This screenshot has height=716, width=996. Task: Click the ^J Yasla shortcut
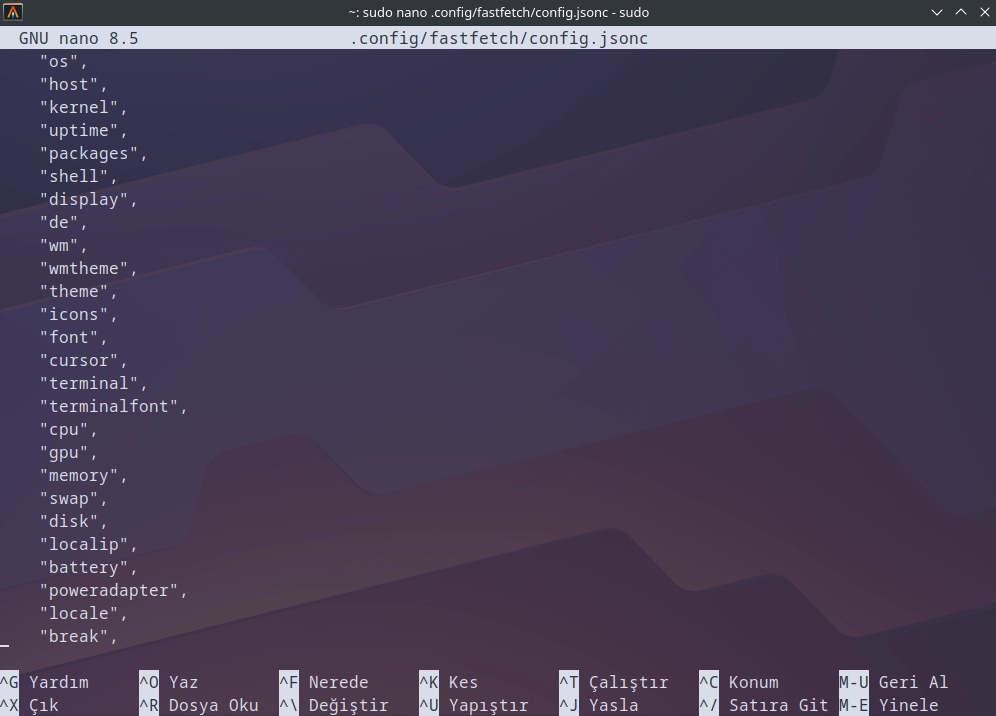click(x=599, y=705)
